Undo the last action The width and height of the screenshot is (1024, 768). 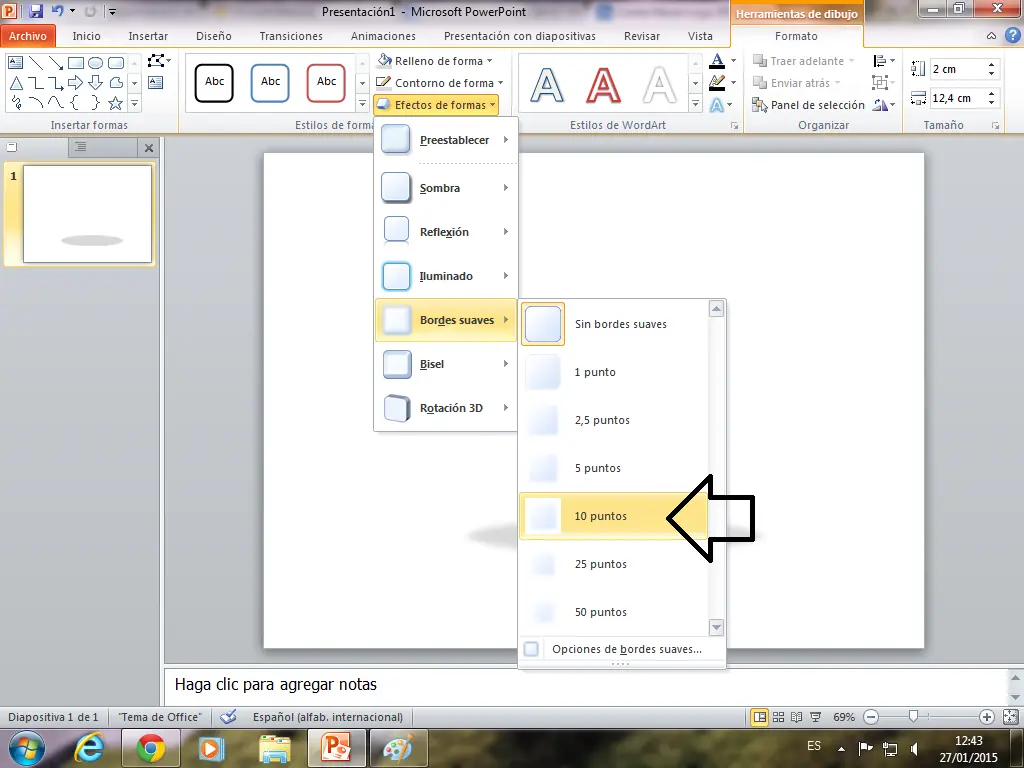click(x=57, y=11)
